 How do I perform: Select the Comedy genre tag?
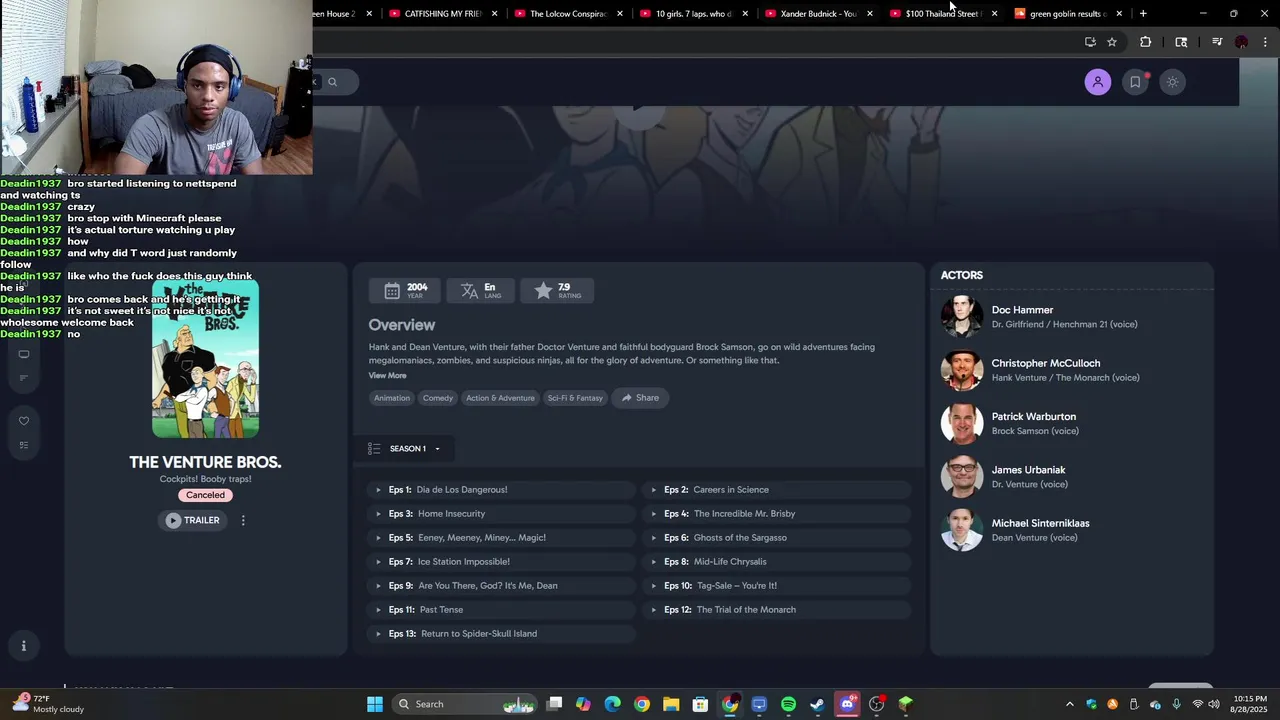tap(438, 398)
